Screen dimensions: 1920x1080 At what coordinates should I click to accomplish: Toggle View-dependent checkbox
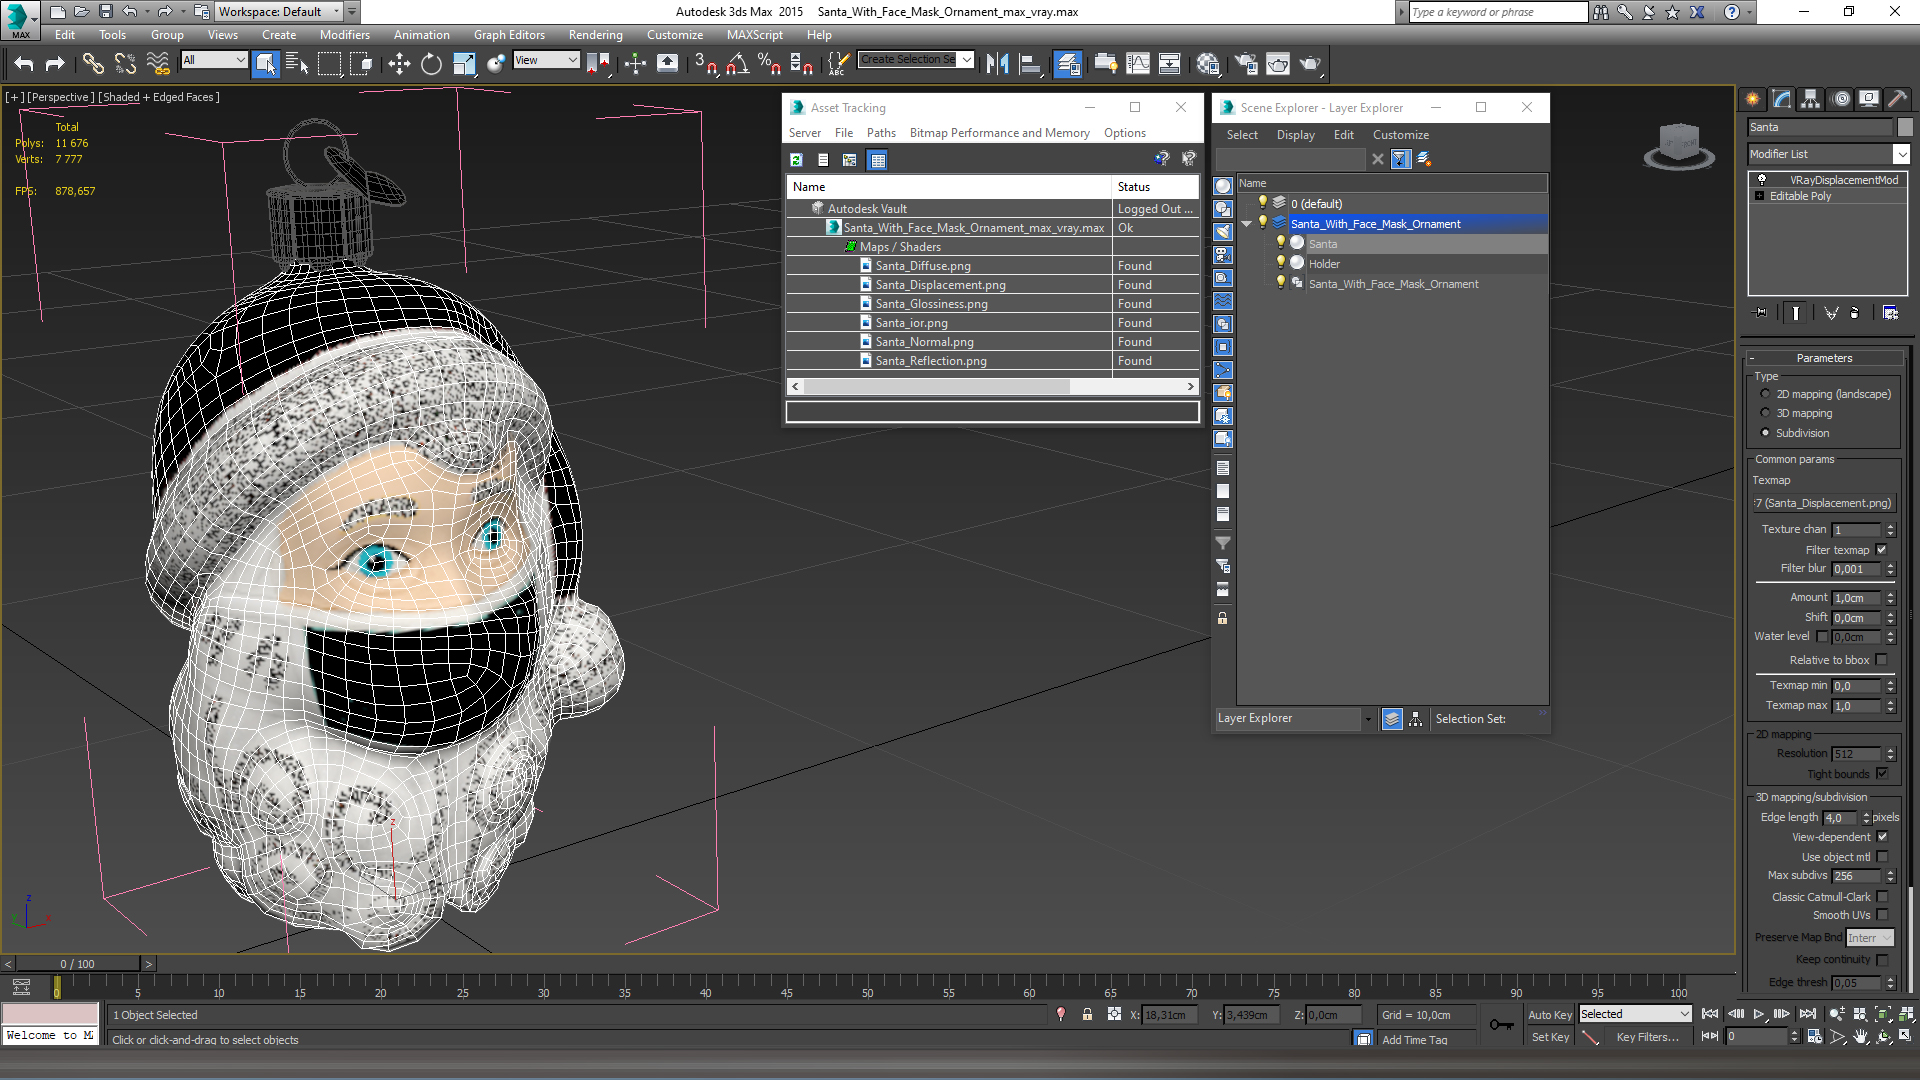pyautogui.click(x=1882, y=837)
